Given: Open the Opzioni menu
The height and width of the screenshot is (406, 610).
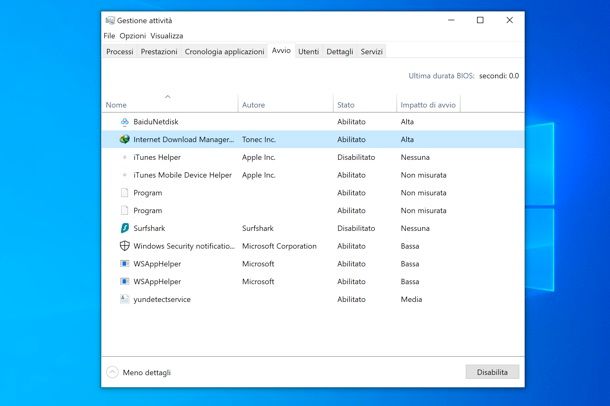Looking at the screenshot, I should (133, 36).
